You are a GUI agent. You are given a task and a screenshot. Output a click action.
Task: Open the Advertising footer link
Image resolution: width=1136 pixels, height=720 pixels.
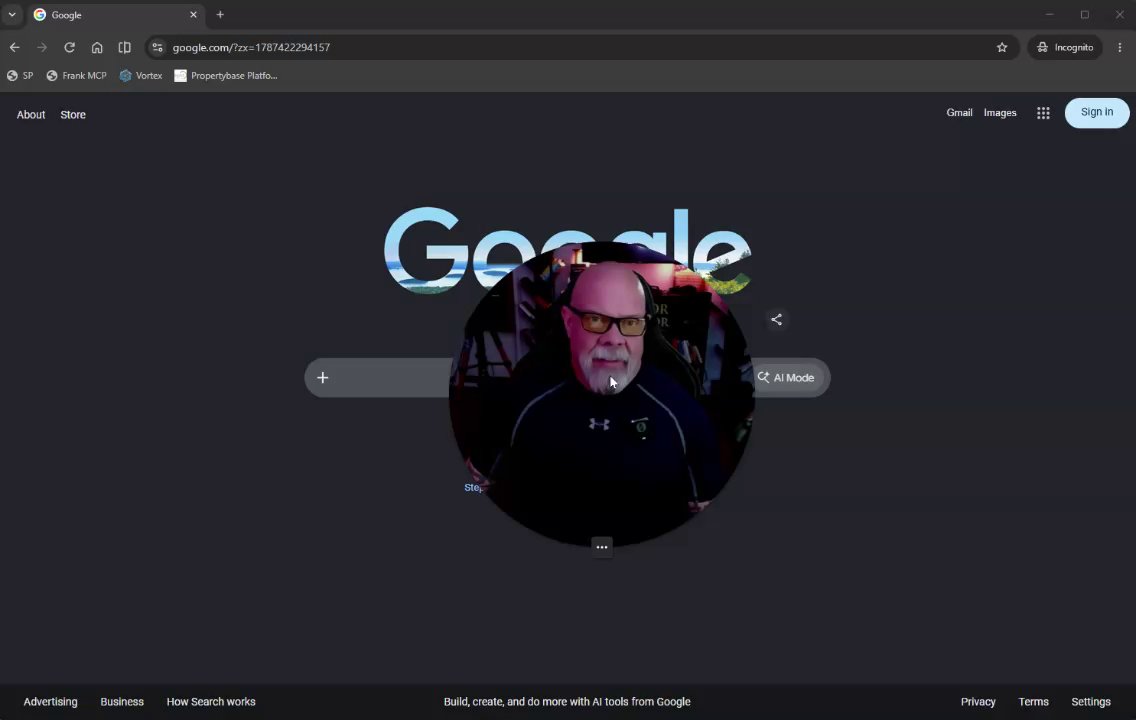coord(50,701)
